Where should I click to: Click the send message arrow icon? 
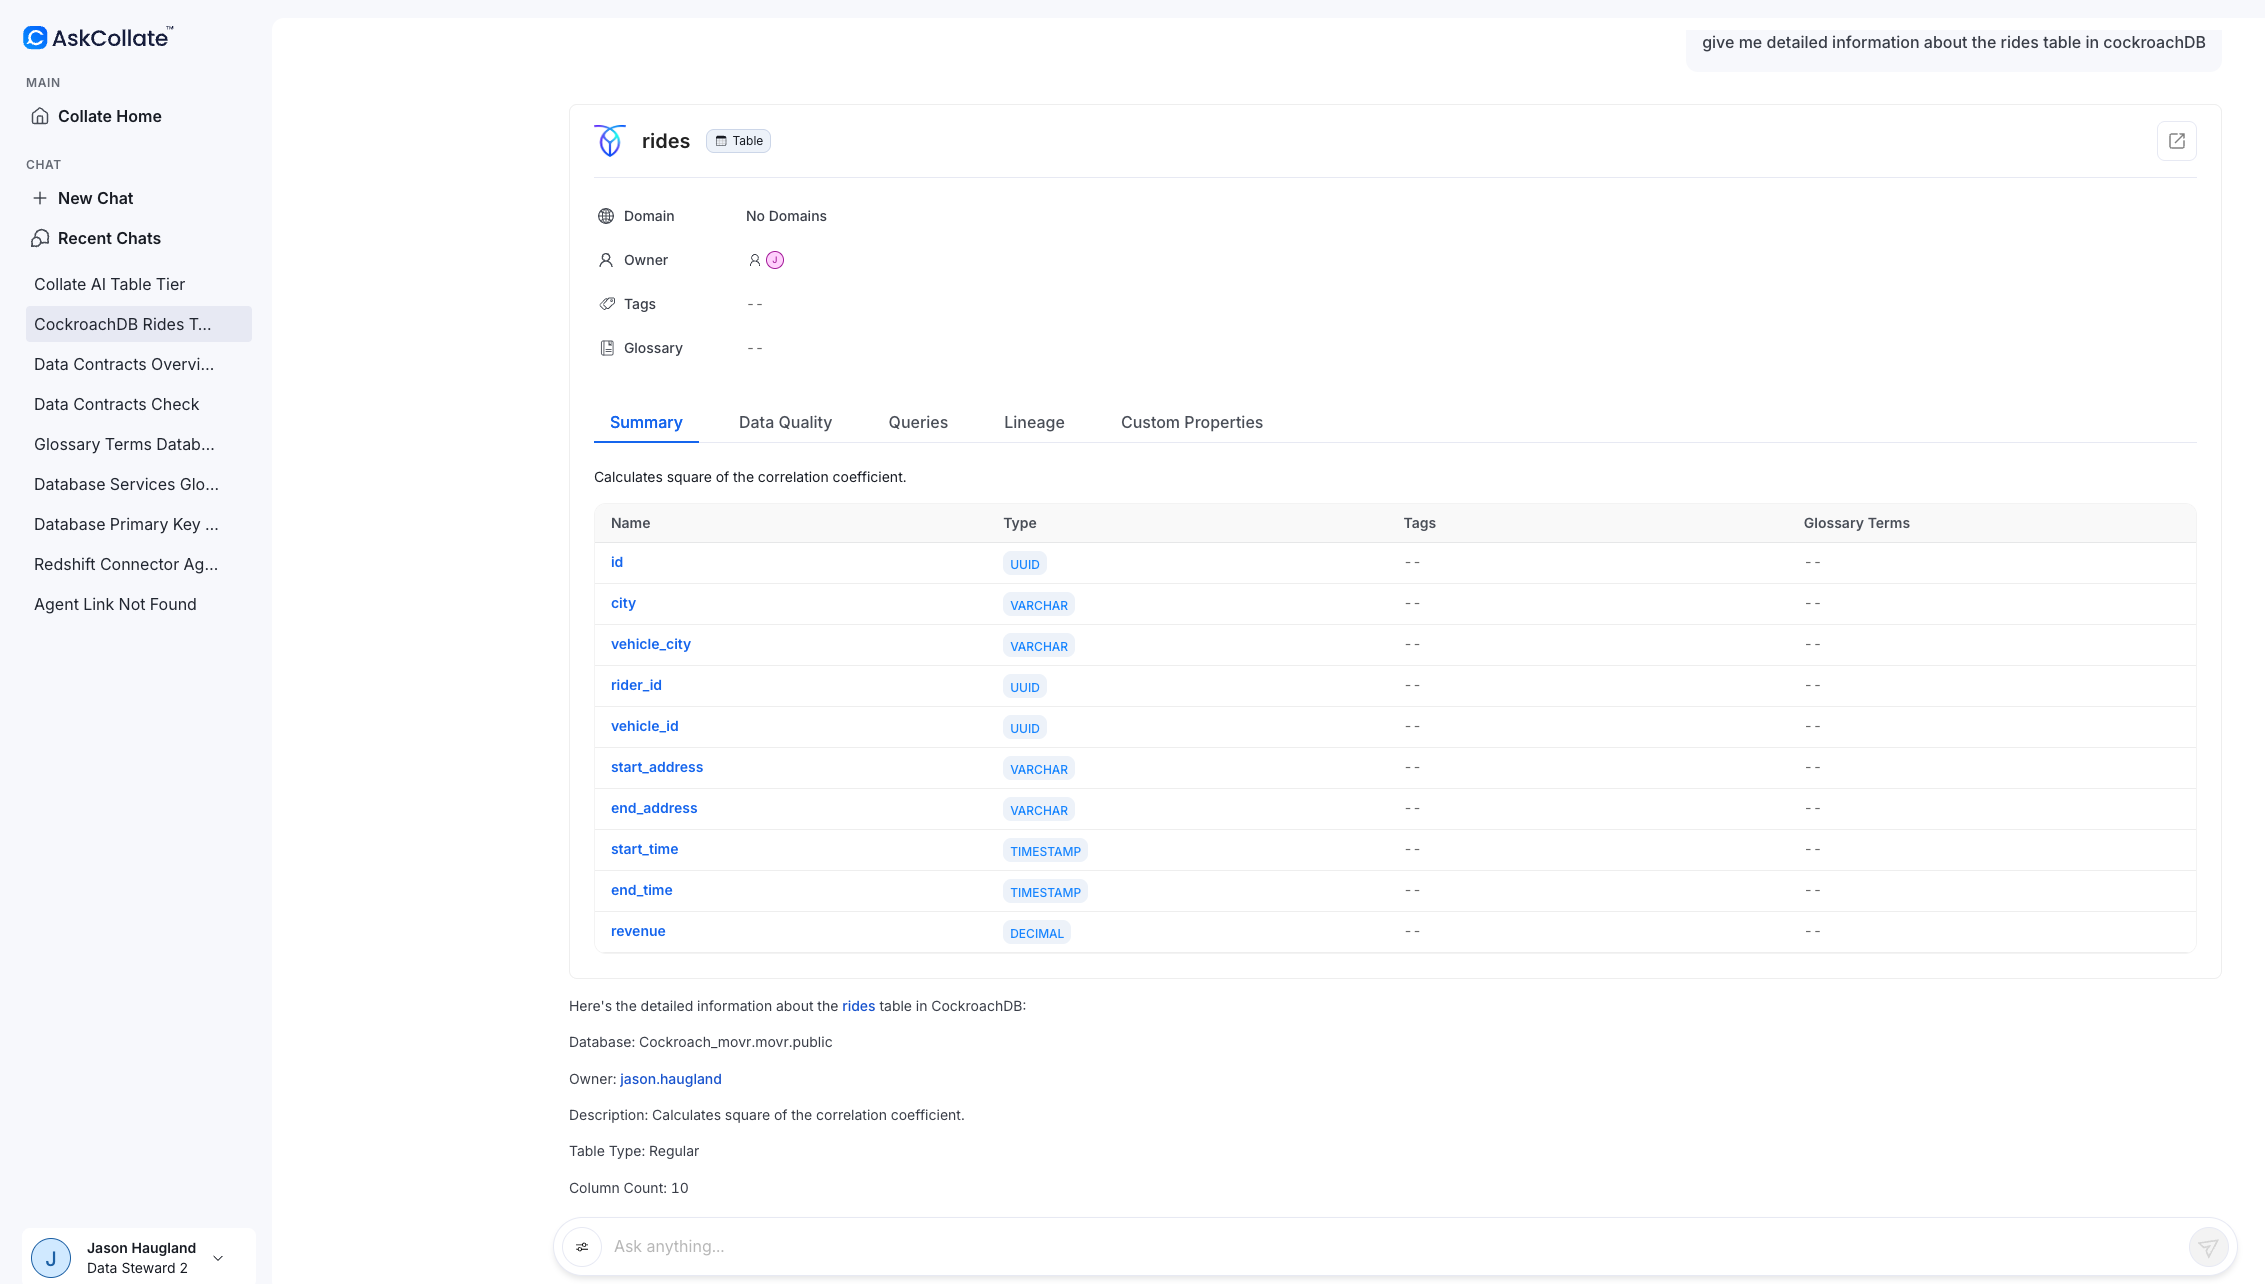click(x=2208, y=1247)
